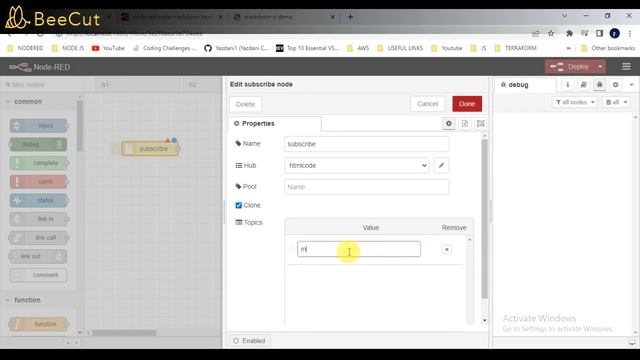Delete the subscribe node
Viewport: 640px width, 360px height.
(245, 104)
